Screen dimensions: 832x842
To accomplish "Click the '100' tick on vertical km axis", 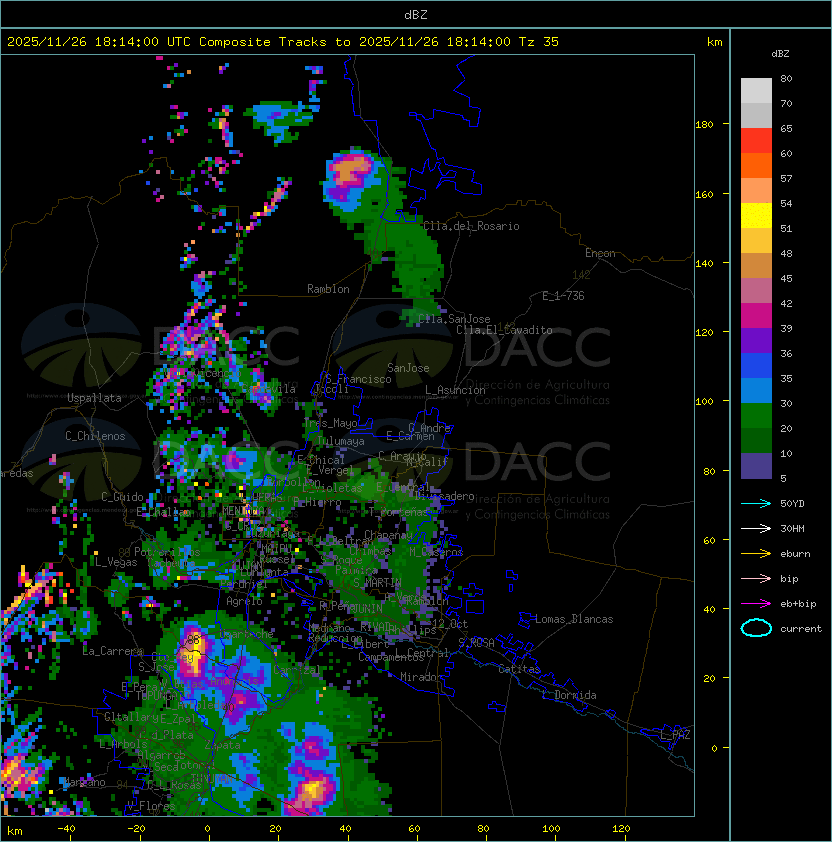I will [x=704, y=401].
